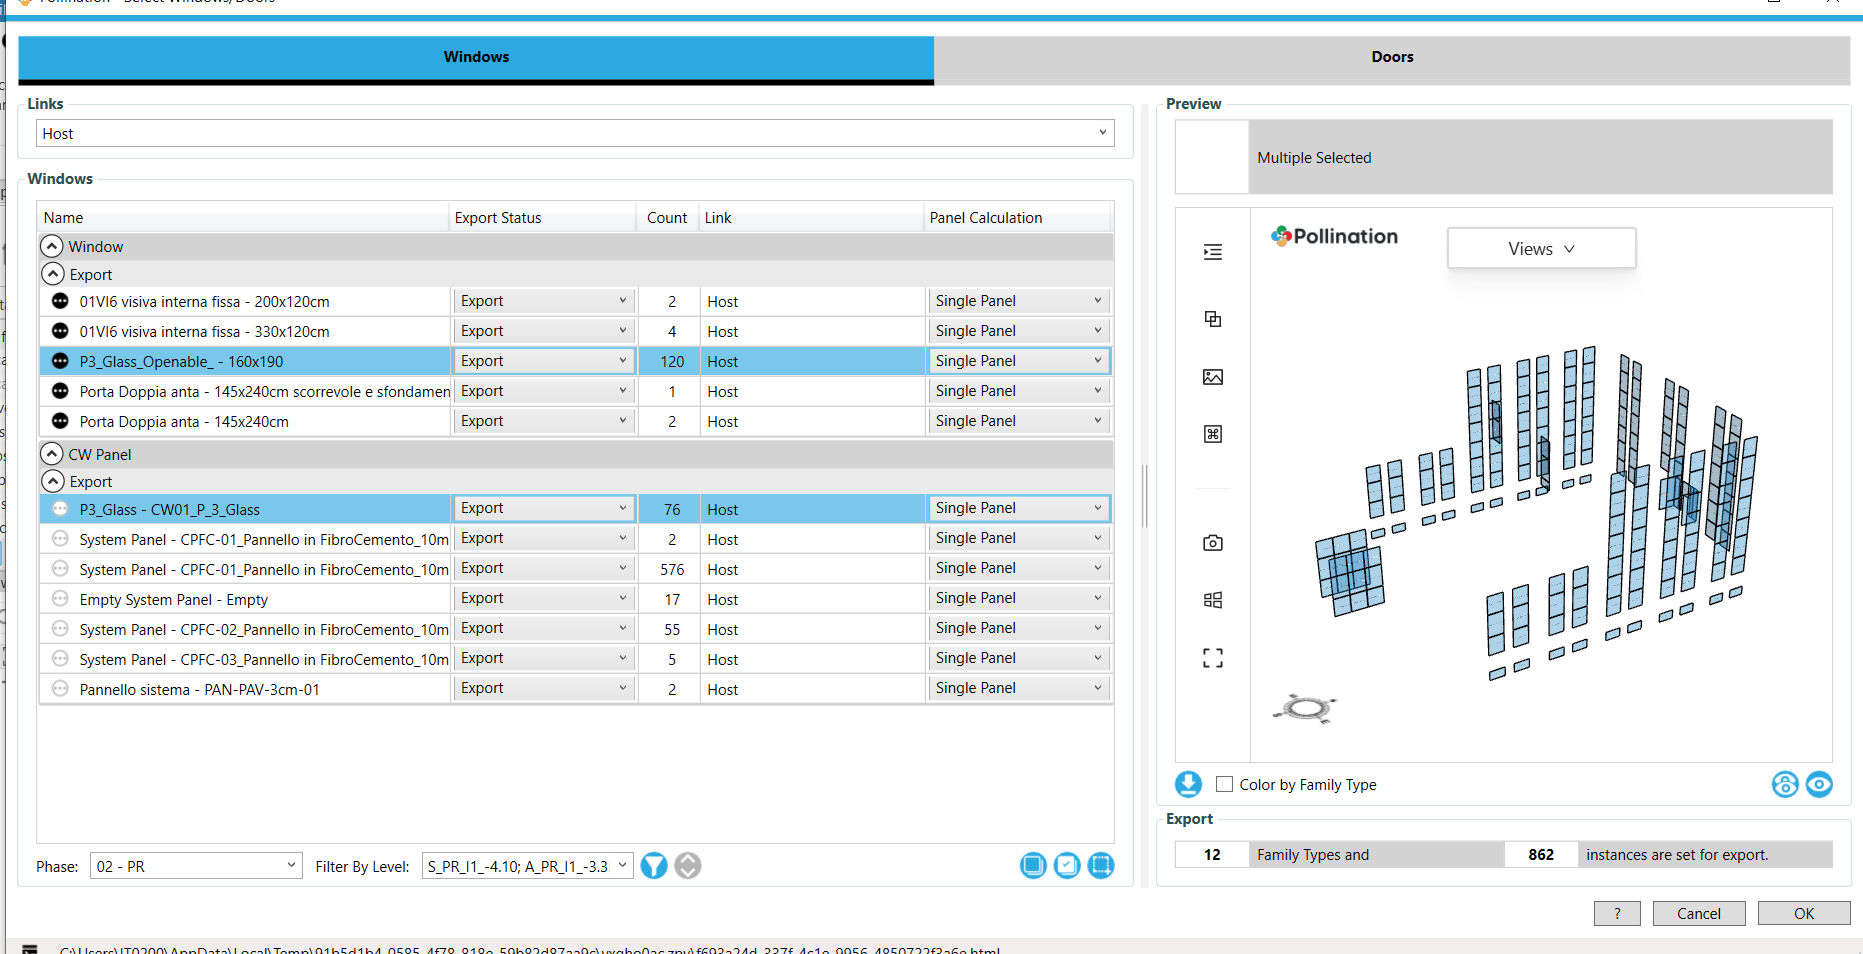Screen dimensions: 1863x954
Task: Toggle the blue eye visibility icon
Action: click(x=1819, y=785)
